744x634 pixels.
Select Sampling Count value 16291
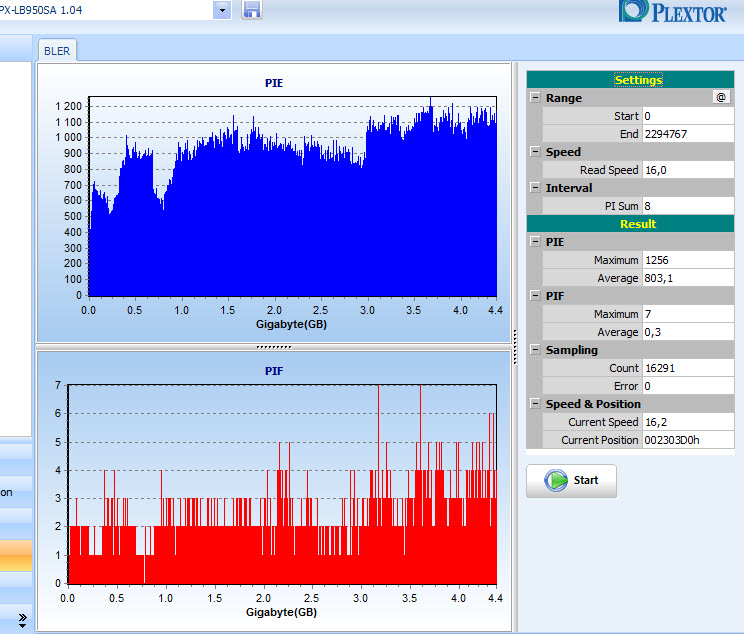point(688,368)
